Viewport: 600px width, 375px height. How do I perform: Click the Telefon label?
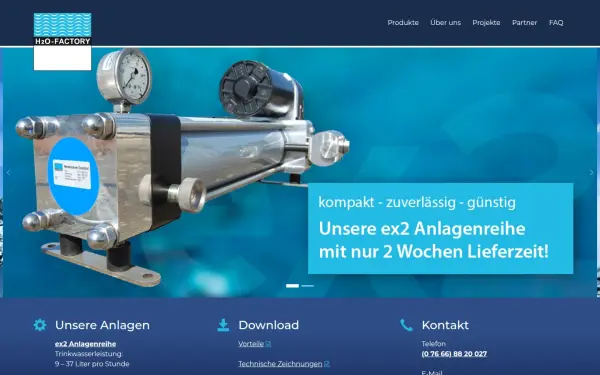[x=434, y=344]
